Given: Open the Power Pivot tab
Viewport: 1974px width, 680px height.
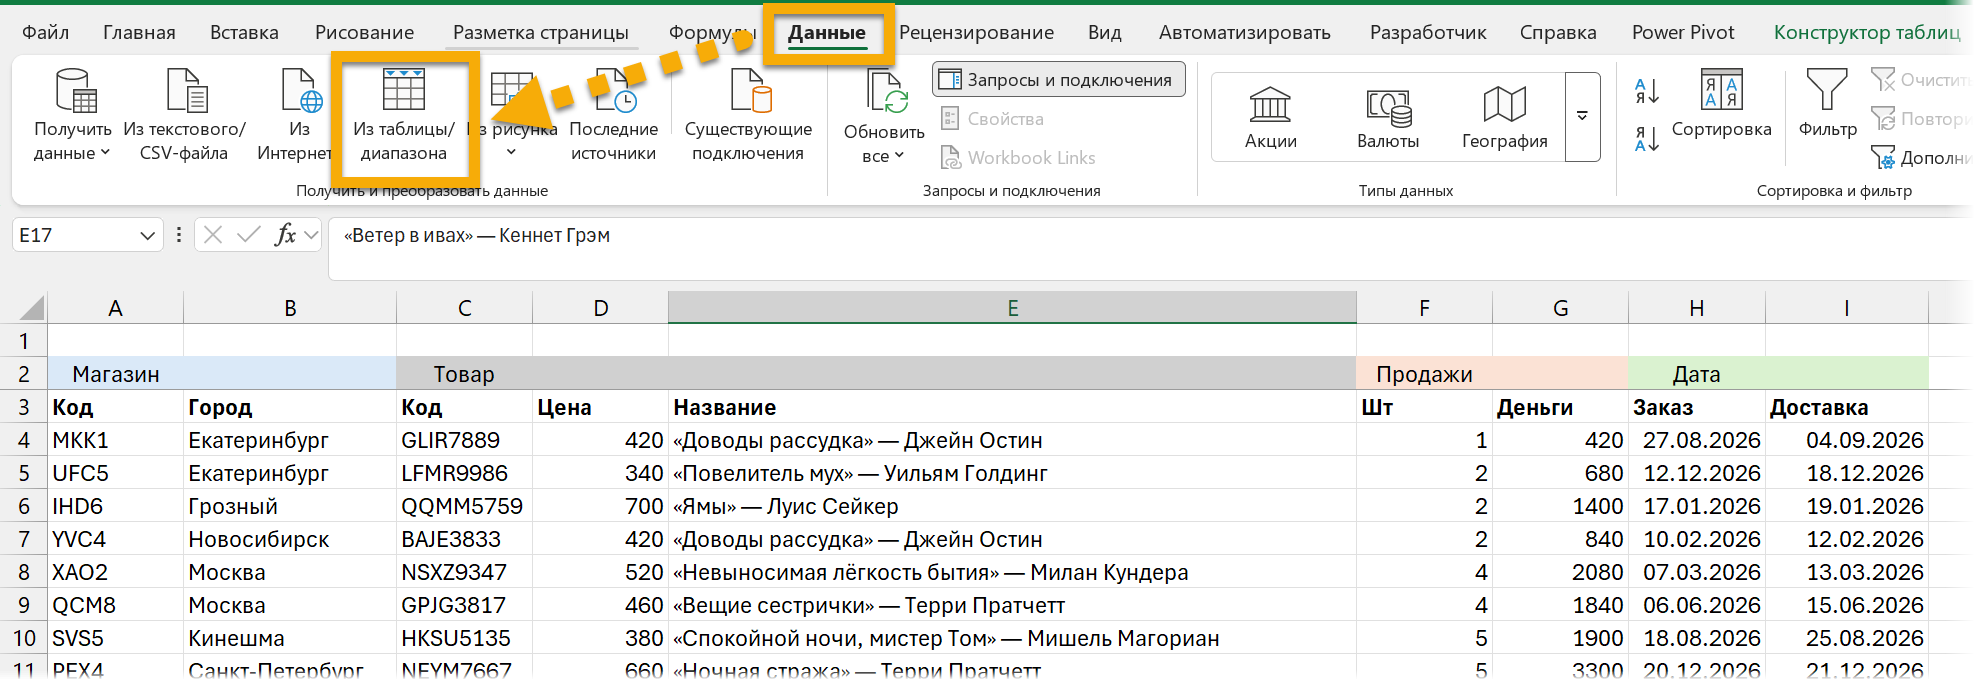Looking at the screenshot, I should coord(1683,32).
